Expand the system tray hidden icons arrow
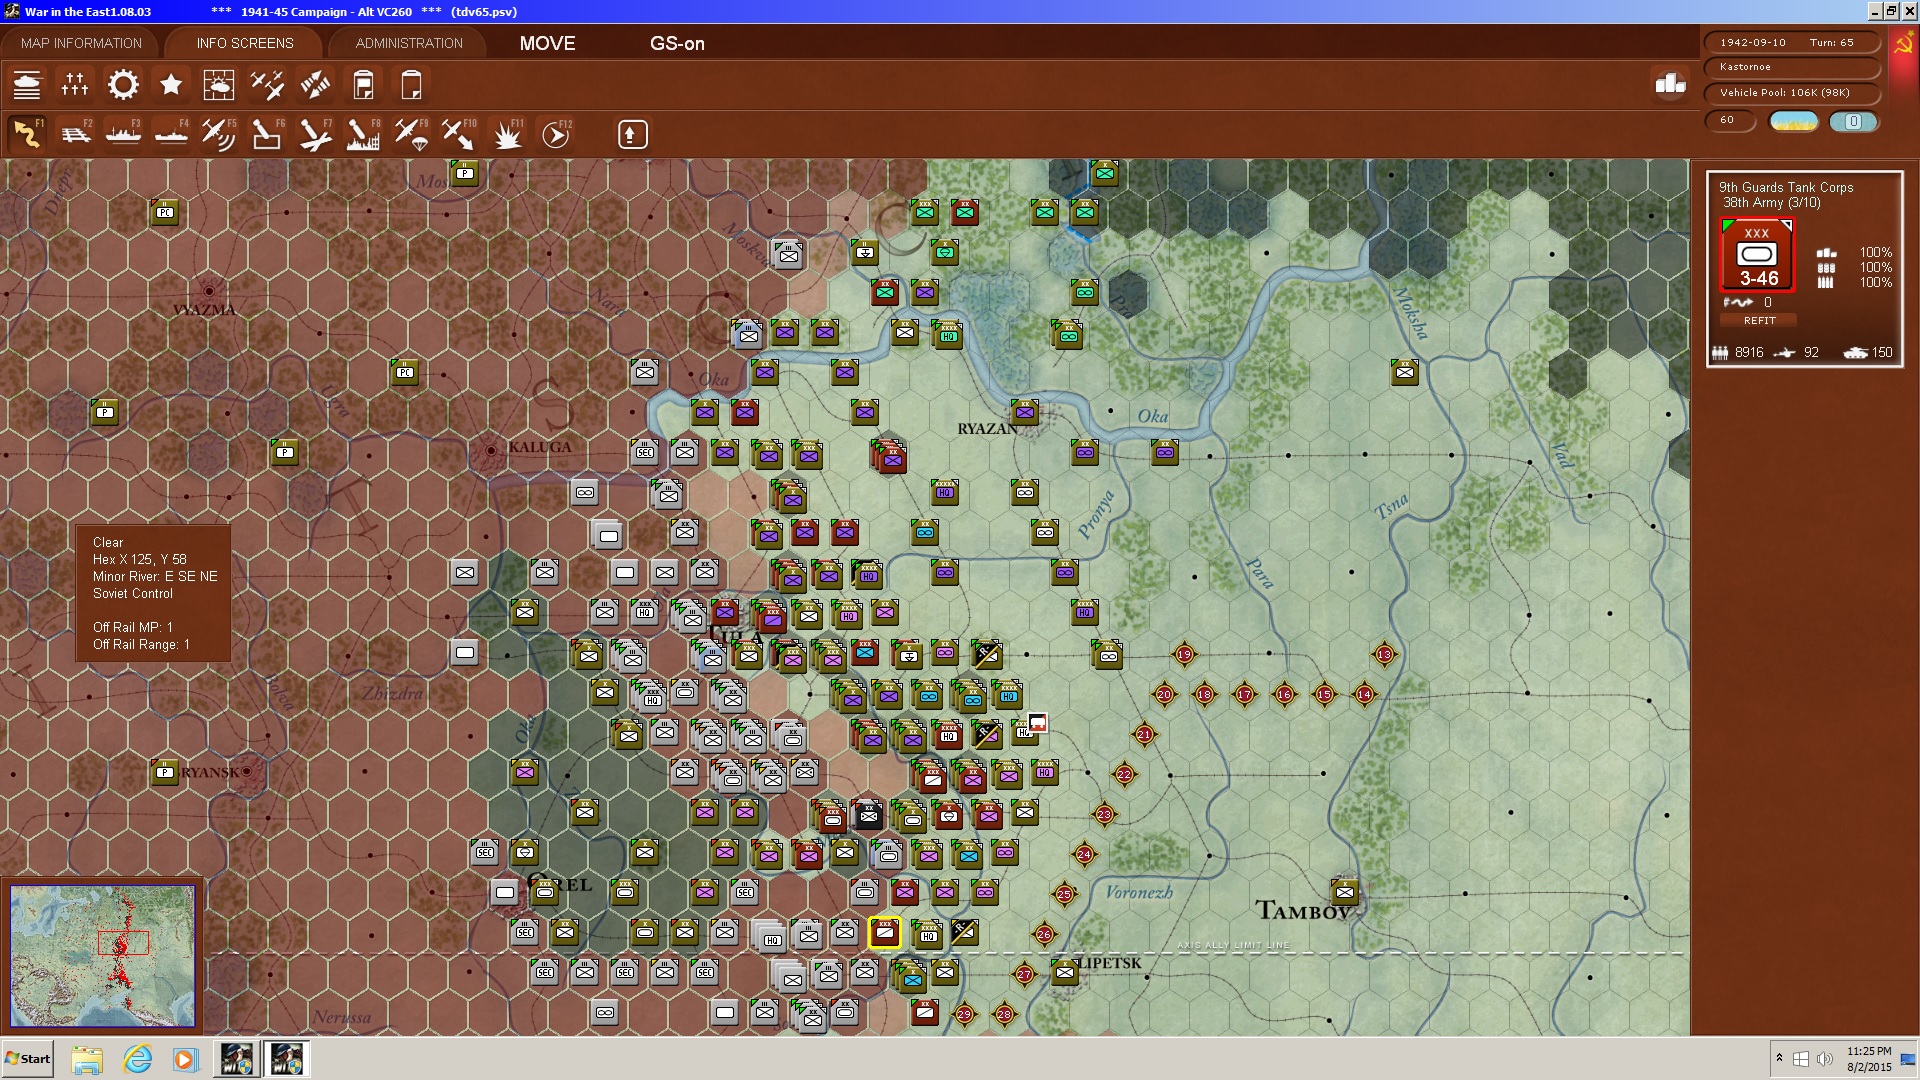1920x1080 pixels. coord(1779,1059)
